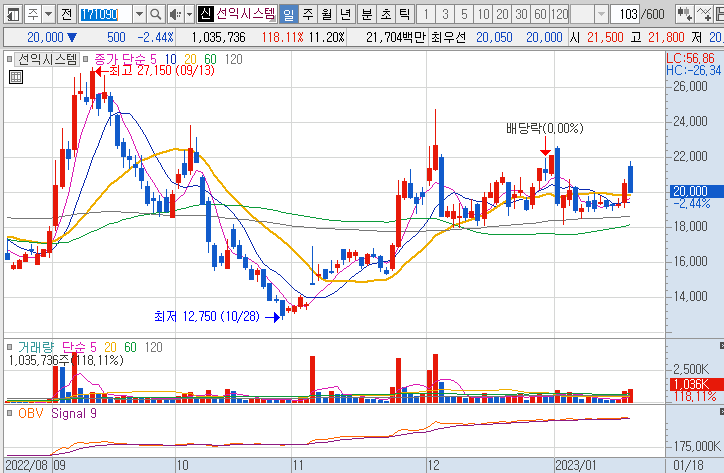Viewport: 724px width, 473px height.
Task: Open the stock code history dropdown
Action: (139, 14)
